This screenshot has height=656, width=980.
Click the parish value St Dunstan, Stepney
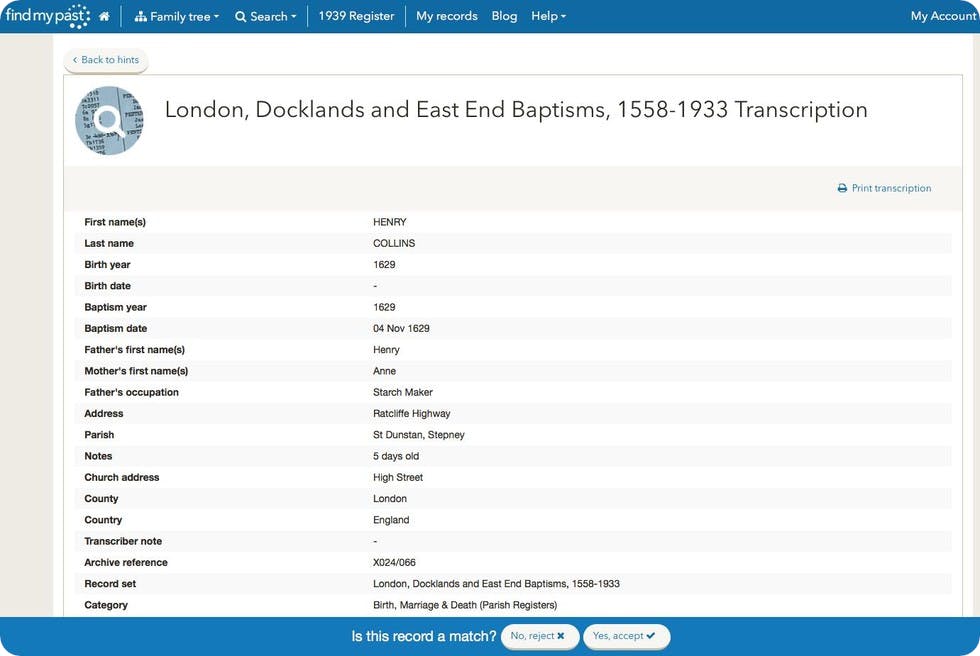pos(419,435)
